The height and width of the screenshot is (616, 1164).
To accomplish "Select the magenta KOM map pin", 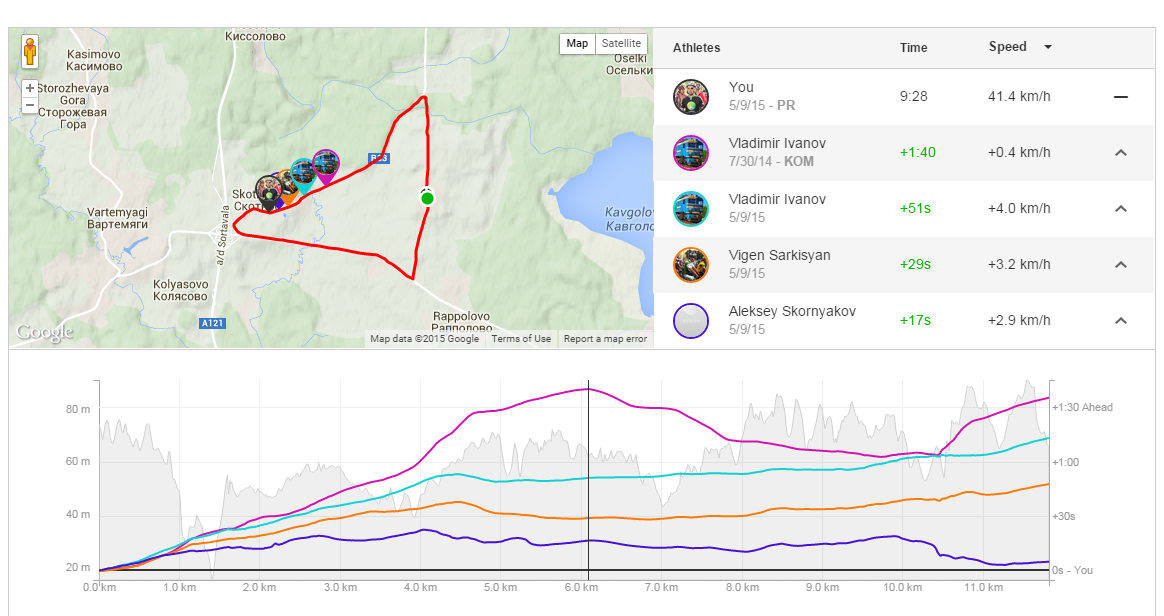I will tap(326, 166).
